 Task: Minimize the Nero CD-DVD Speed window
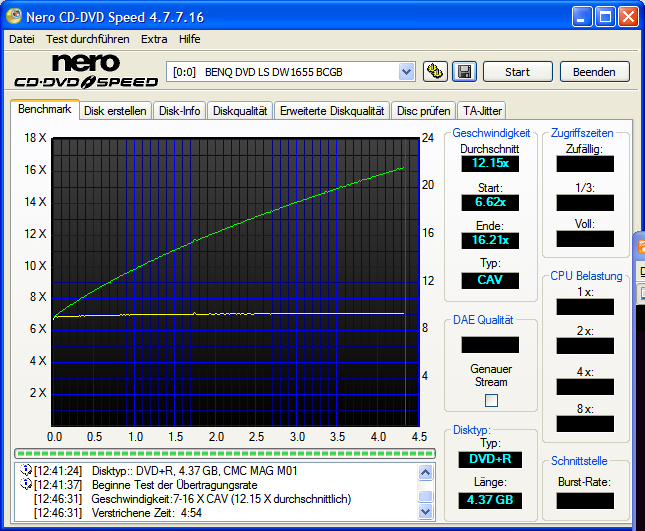581,17
